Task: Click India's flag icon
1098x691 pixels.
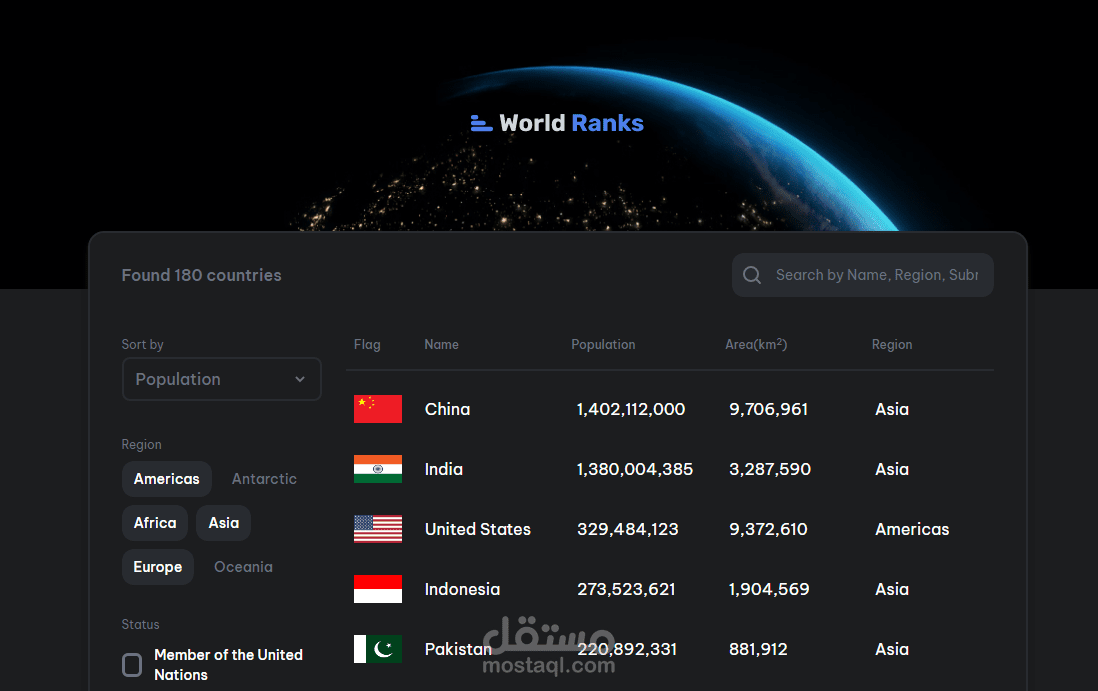Action: pos(377,468)
